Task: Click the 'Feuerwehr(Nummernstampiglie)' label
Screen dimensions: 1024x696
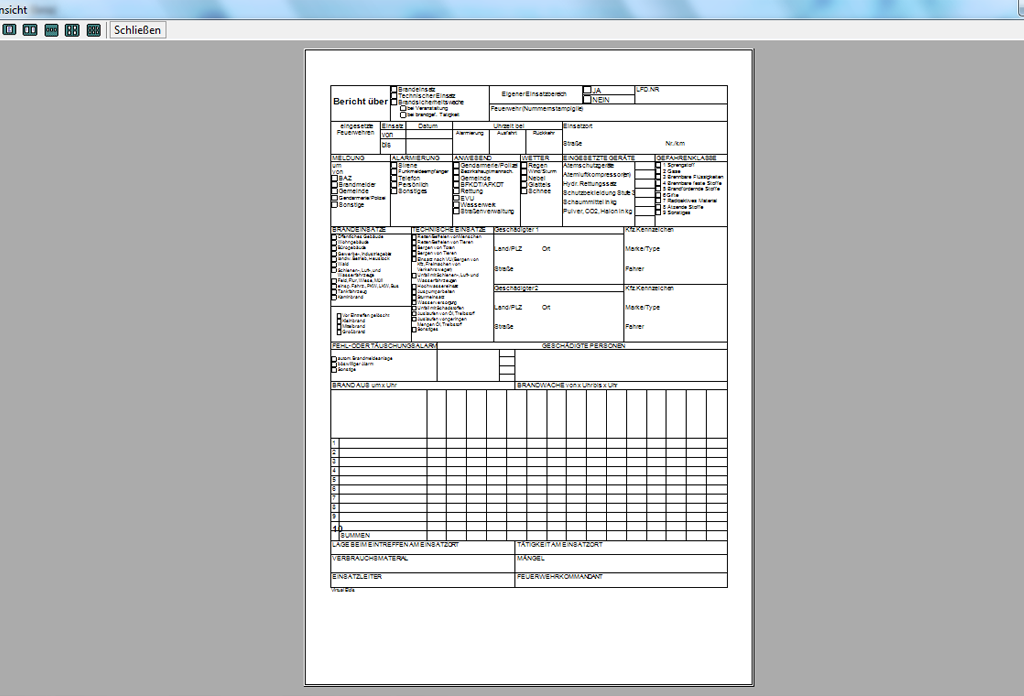Action: pyautogui.click(x=537, y=108)
